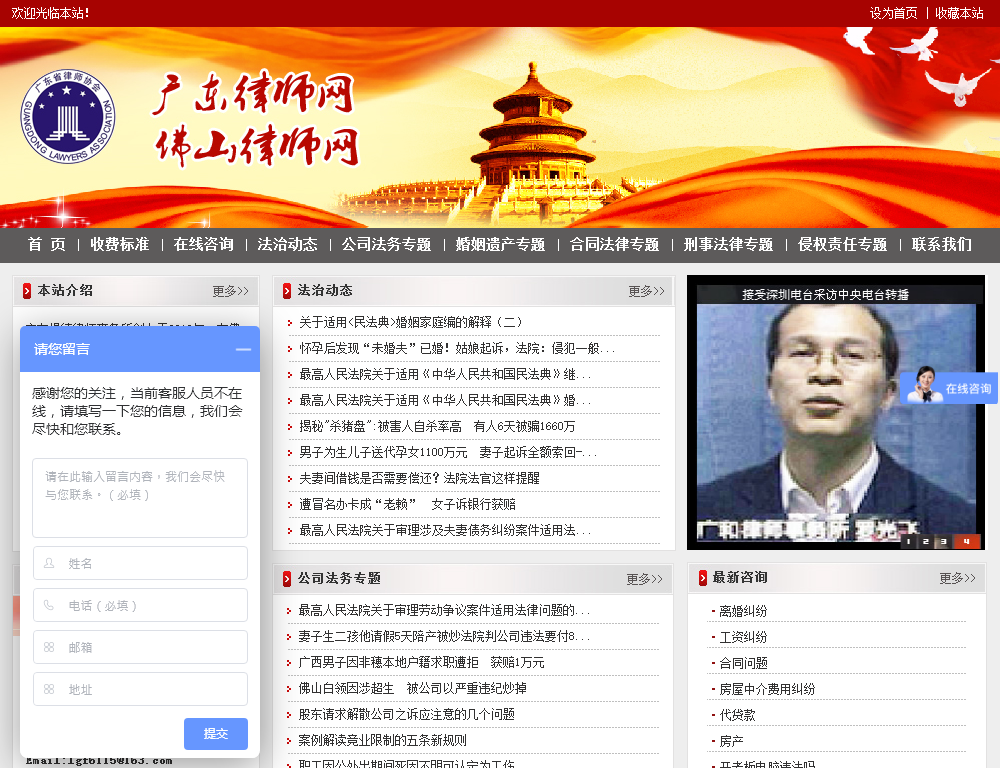Open article 最高人民法院关于审理劳动争议案件适用法律问题

coord(445,610)
